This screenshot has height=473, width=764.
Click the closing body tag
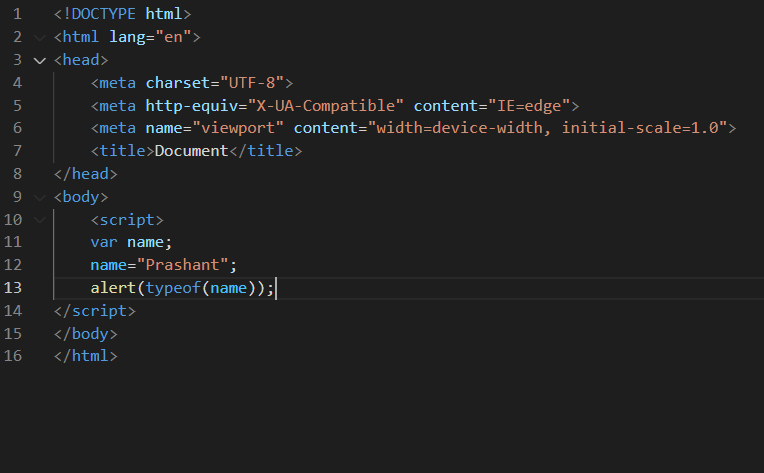86,334
